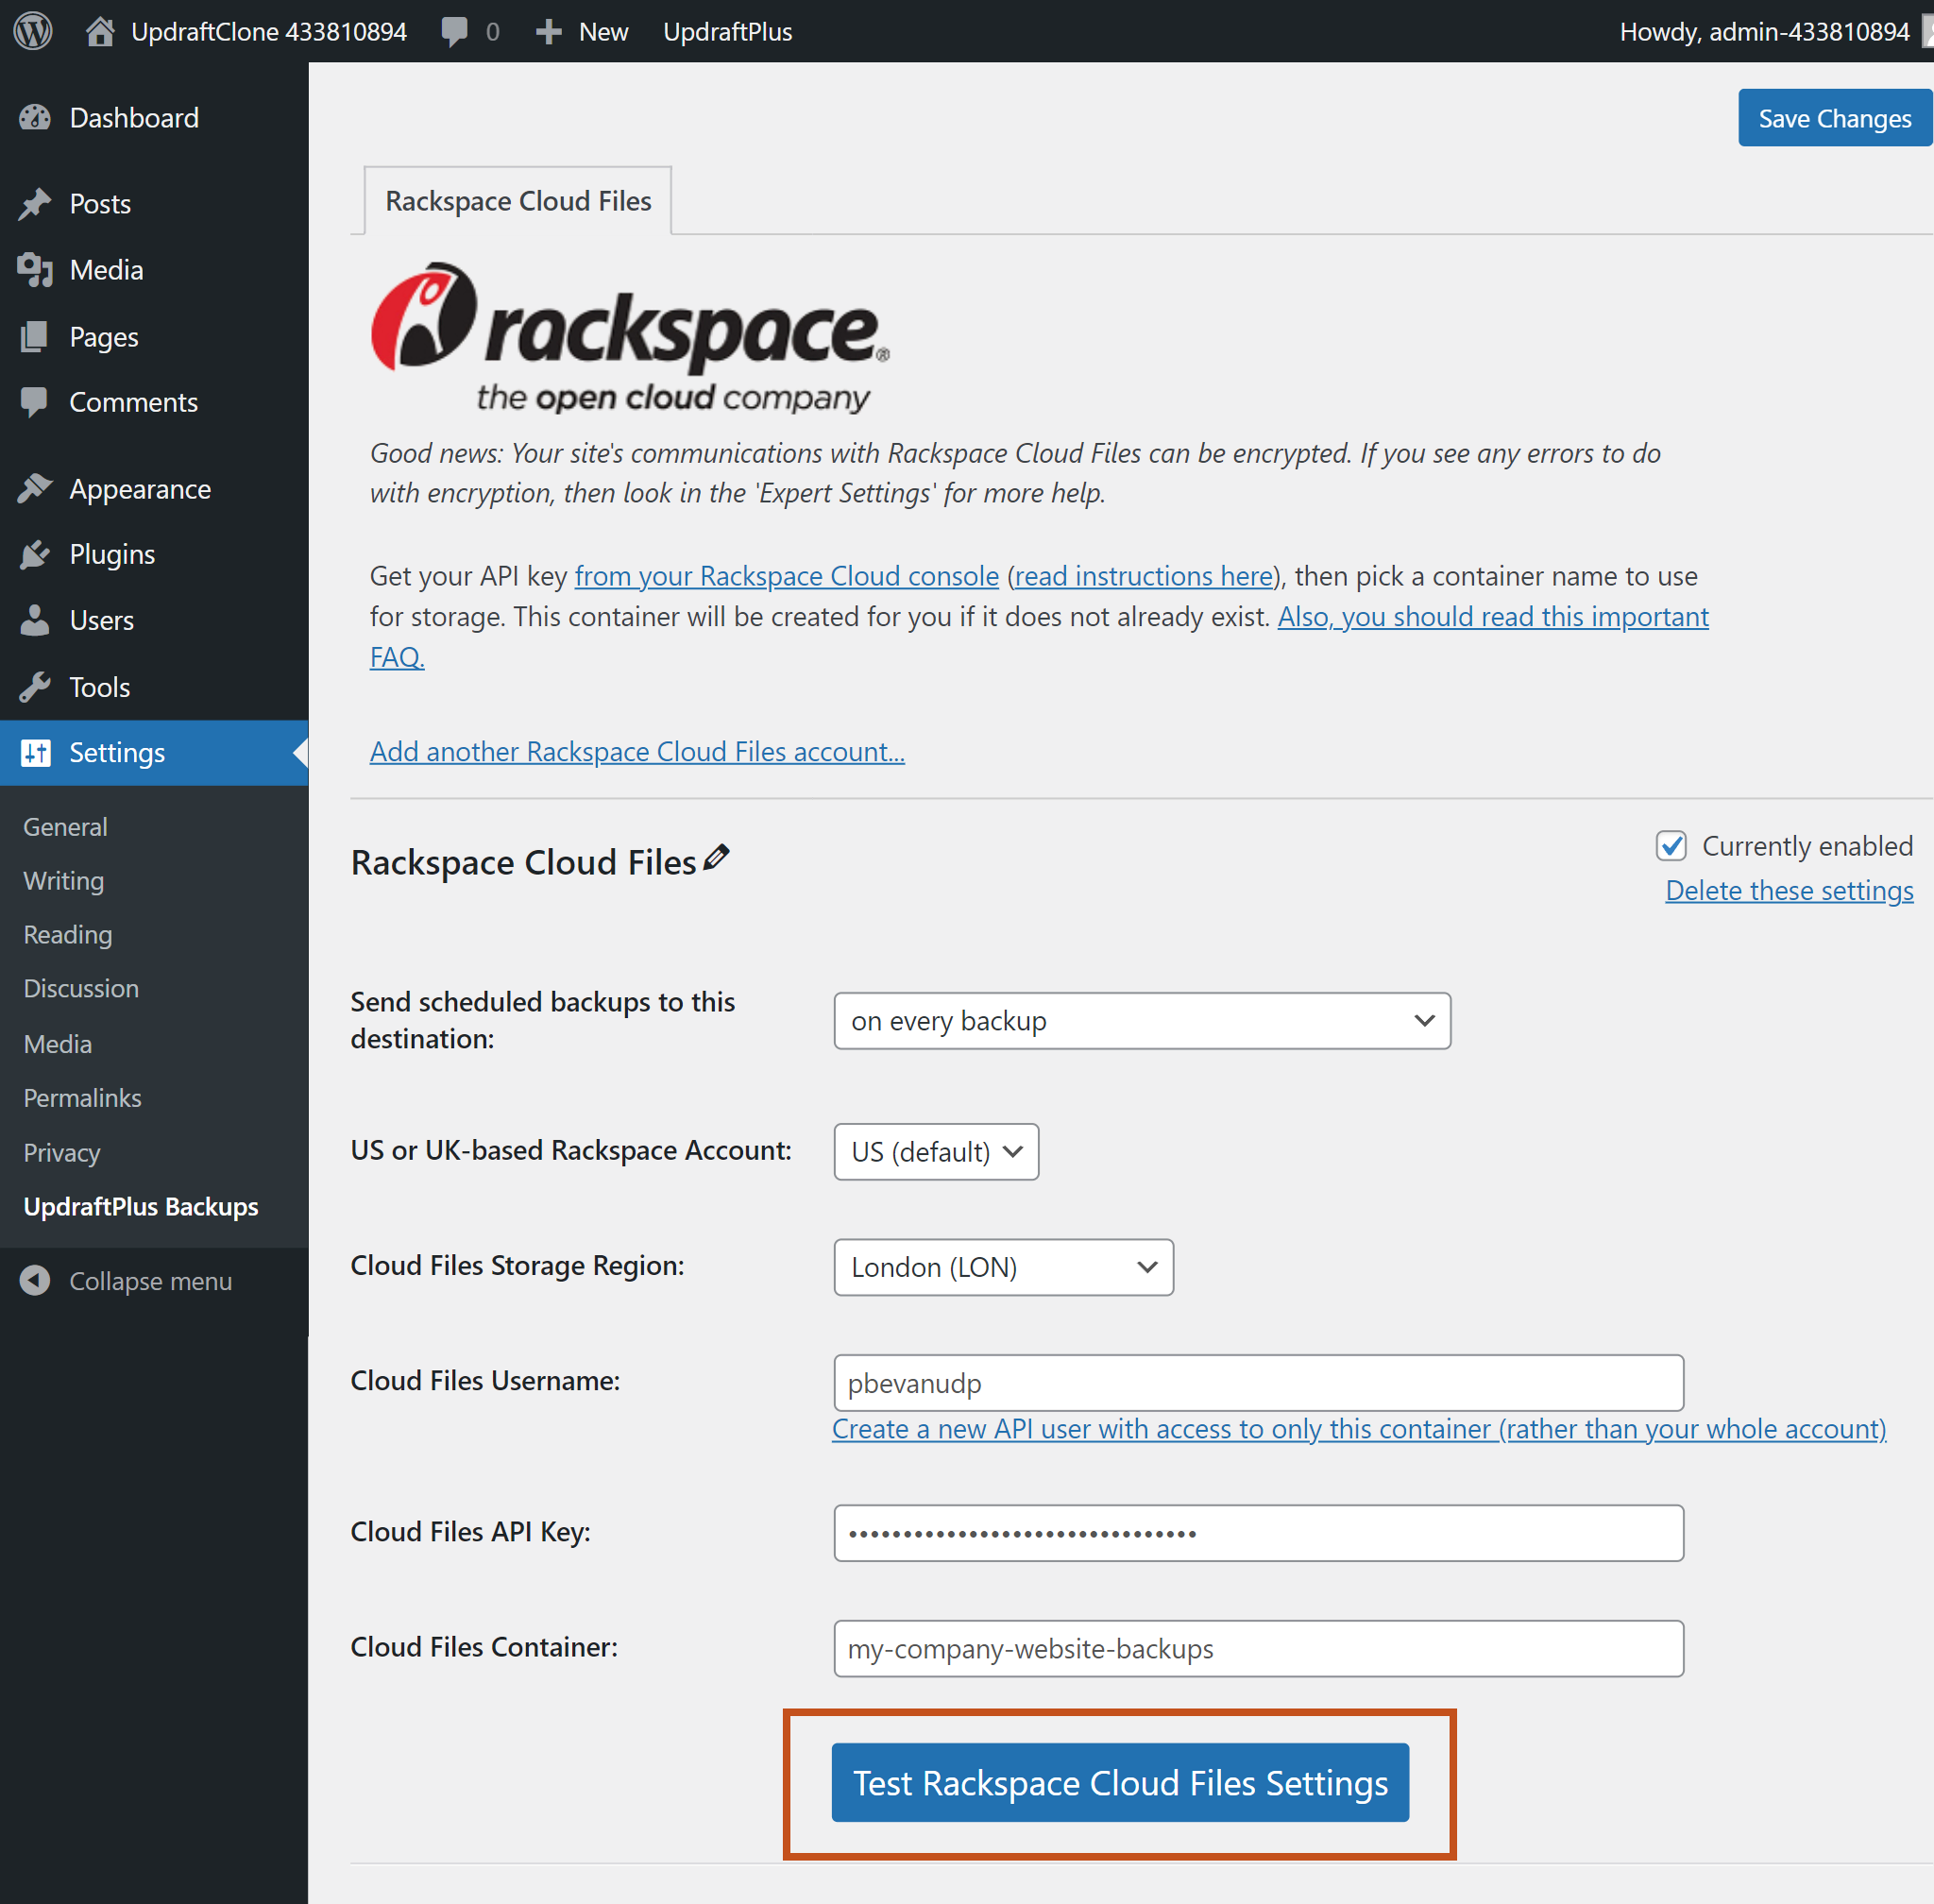Click the WordPress logo in the top bar
This screenshot has height=1904, width=1934.
[x=33, y=30]
